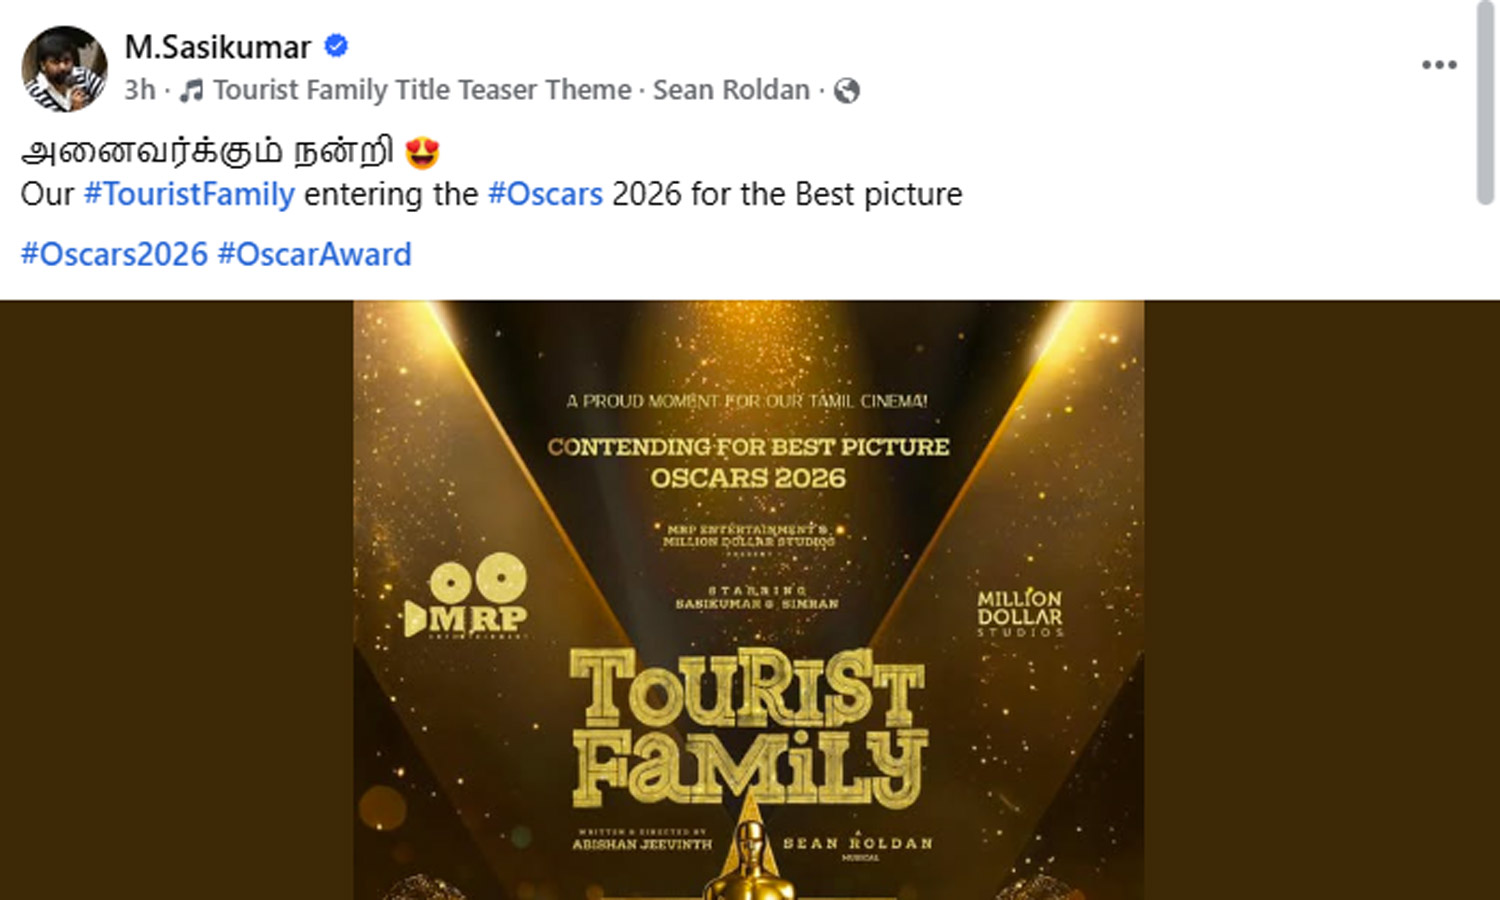1500x900 pixels.
Task: Open the #TouristFamily hashtag
Action: click(189, 194)
